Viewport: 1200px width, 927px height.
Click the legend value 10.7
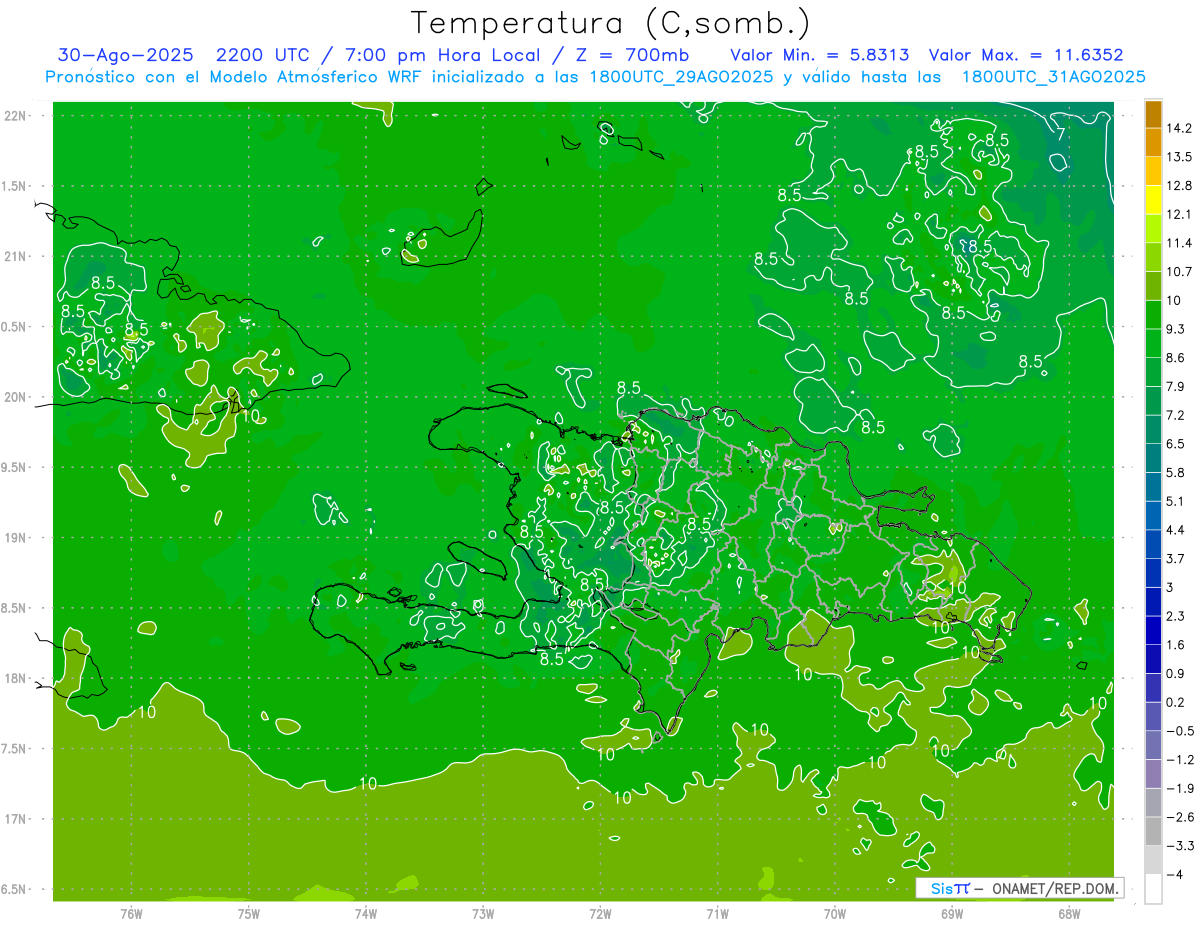(1179, 272)
